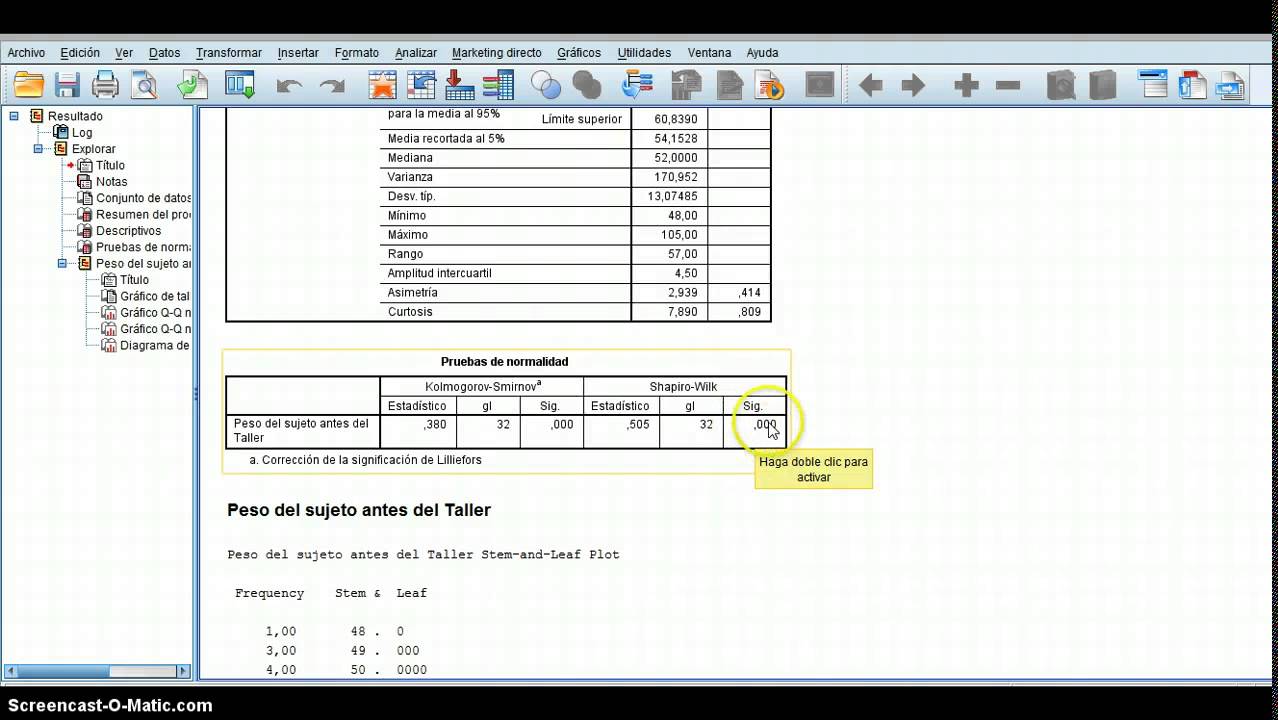Screen dimensions: 1278x720
Task: Select Descriptivos in the outline tree
Action: (x=128, y=231)
